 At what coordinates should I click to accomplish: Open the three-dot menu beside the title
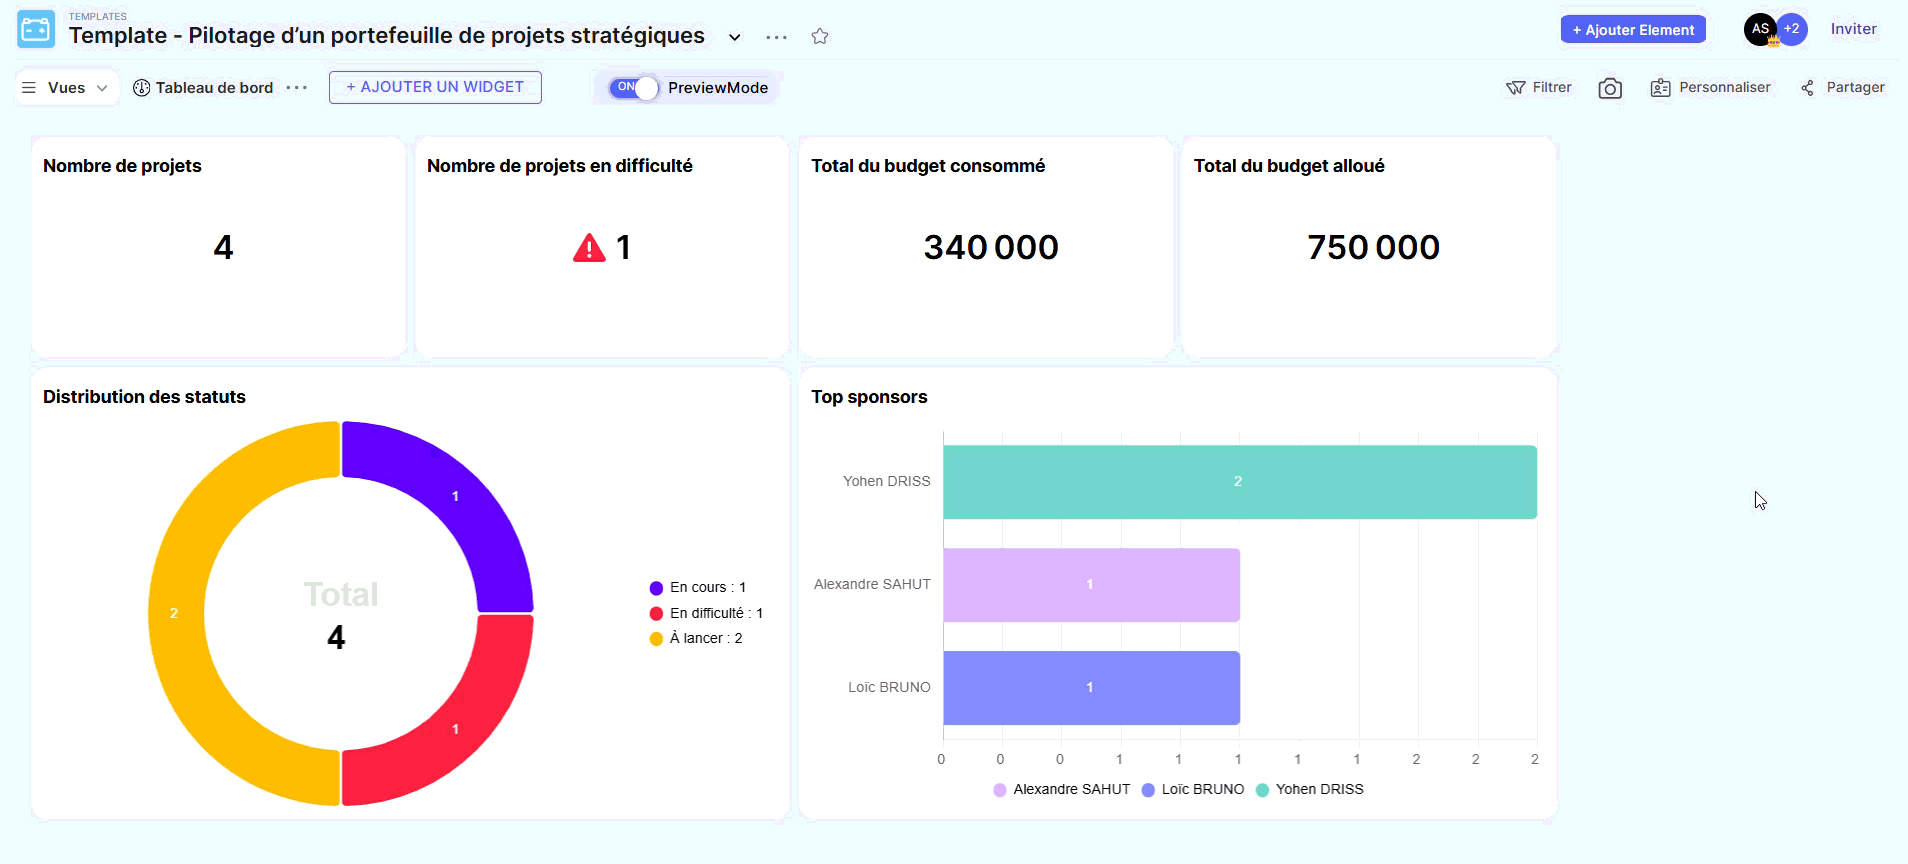(x=776, y=37)
